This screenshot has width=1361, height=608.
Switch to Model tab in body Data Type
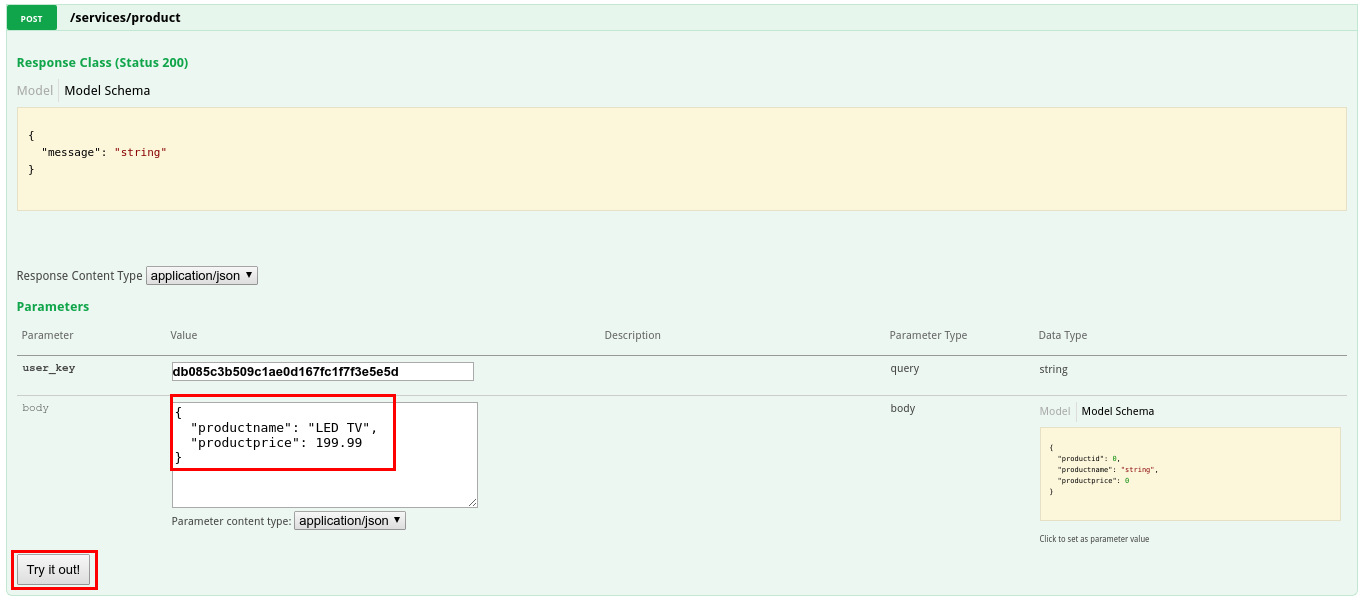coord(1055,412)
